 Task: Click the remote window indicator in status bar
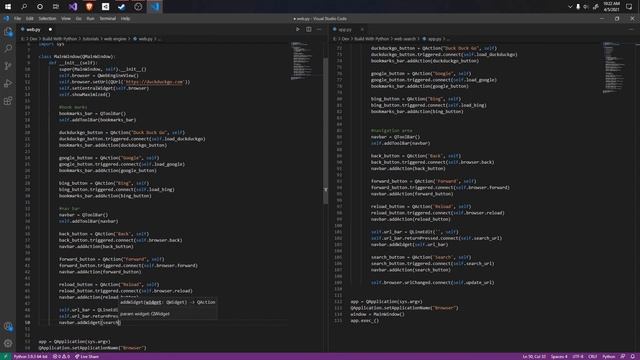[x=5, y=357]
